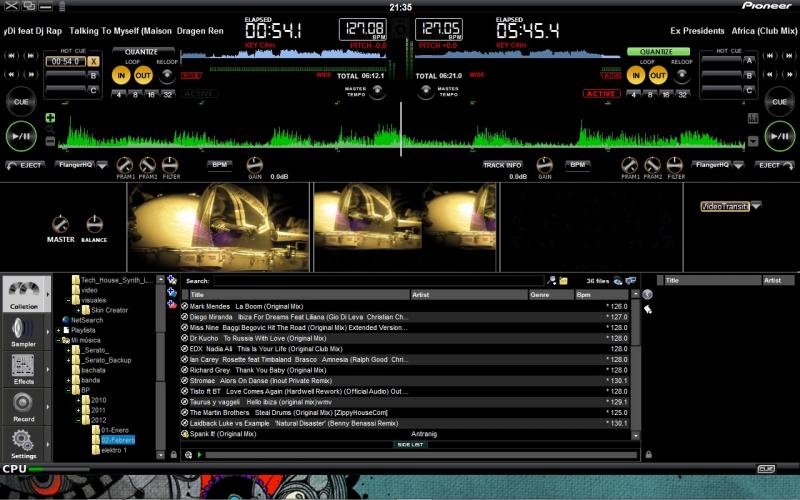Open the Record panel icon
Screen dimensions: 800x500
pos(23,403)
